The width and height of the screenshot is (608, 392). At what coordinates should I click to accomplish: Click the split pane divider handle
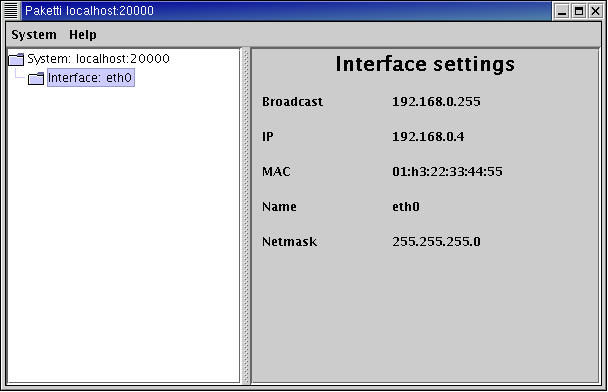tap(246, 216)
